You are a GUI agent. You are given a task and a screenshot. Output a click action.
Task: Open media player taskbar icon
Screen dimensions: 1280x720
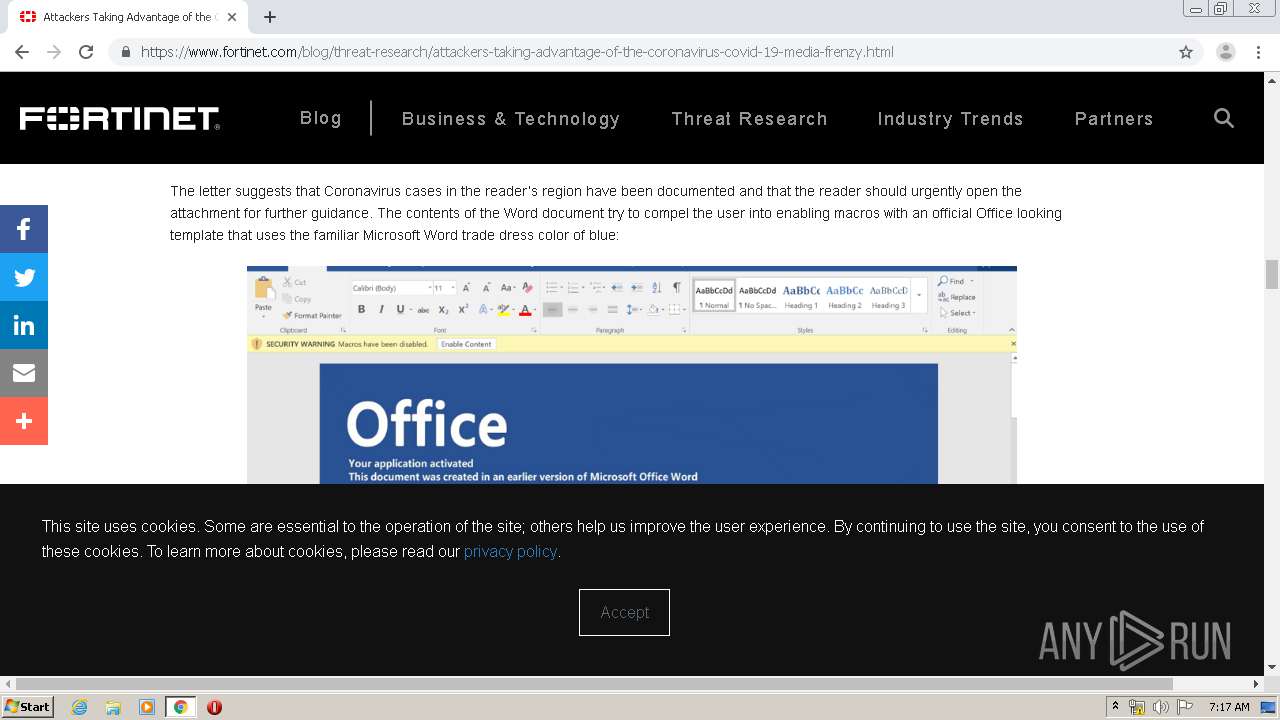point(147,707)
